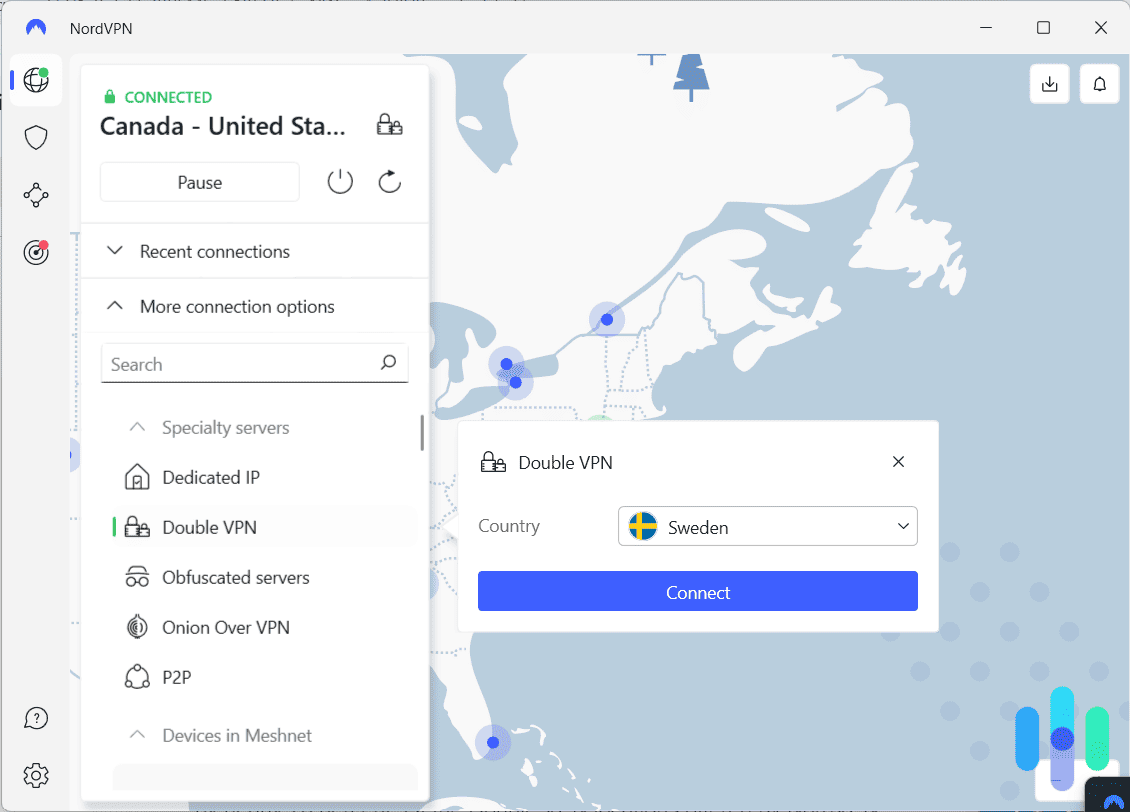This screenshot has height=812, width=1130.
Task: Pause the VPN connection
Action: (x=199, y=181)
